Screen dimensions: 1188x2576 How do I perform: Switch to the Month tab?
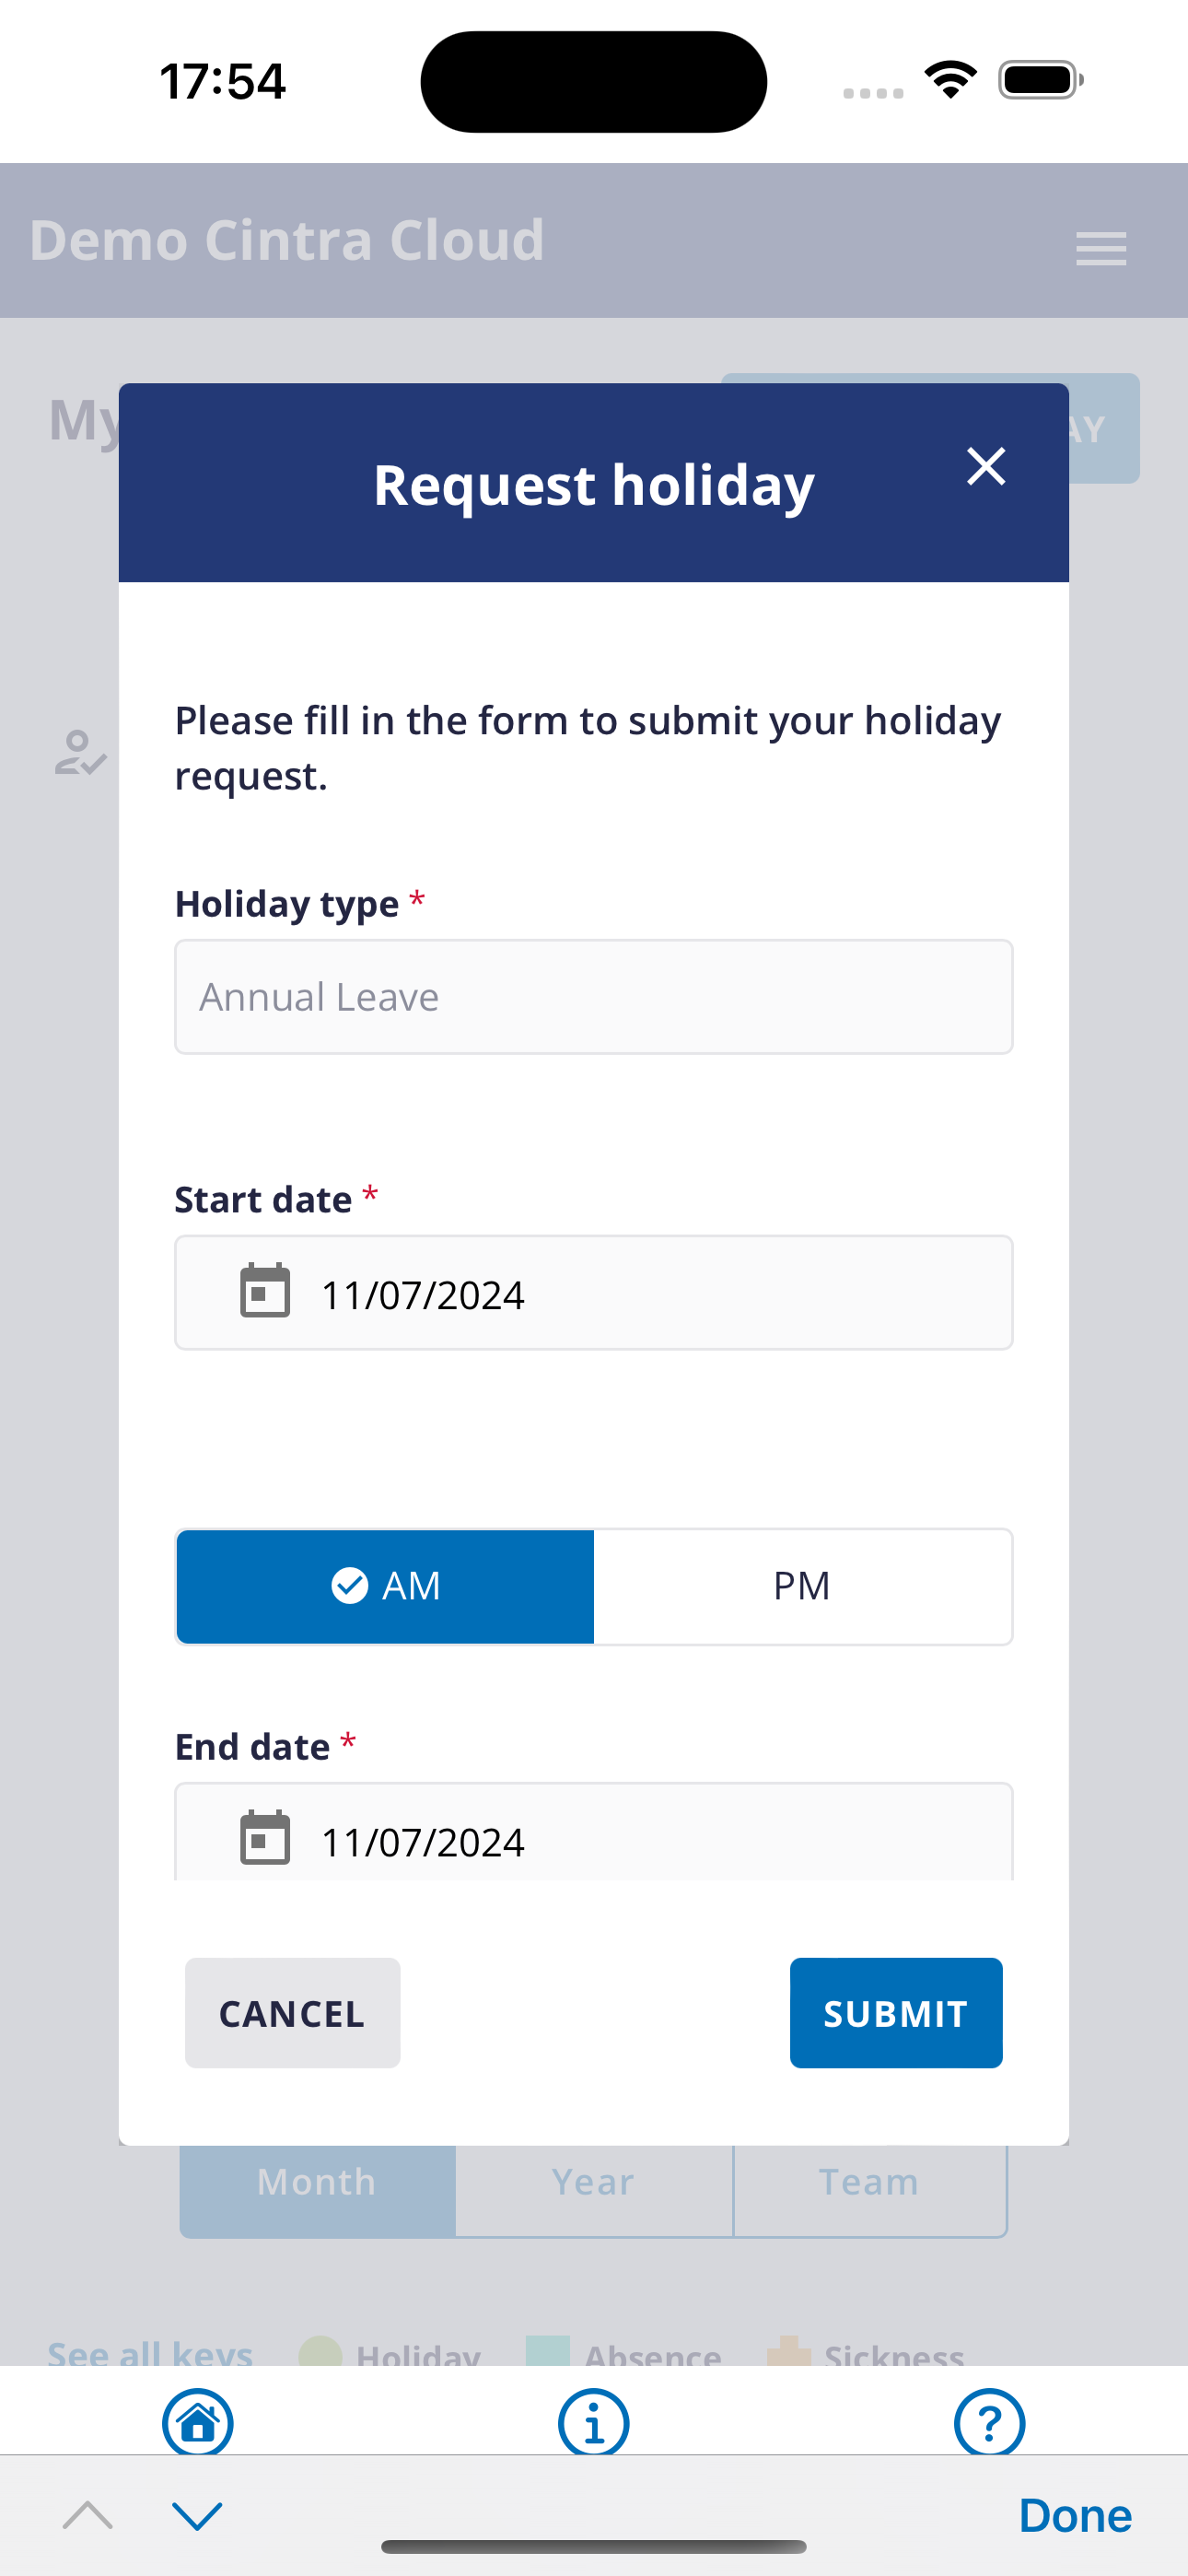coord(317,2182)
